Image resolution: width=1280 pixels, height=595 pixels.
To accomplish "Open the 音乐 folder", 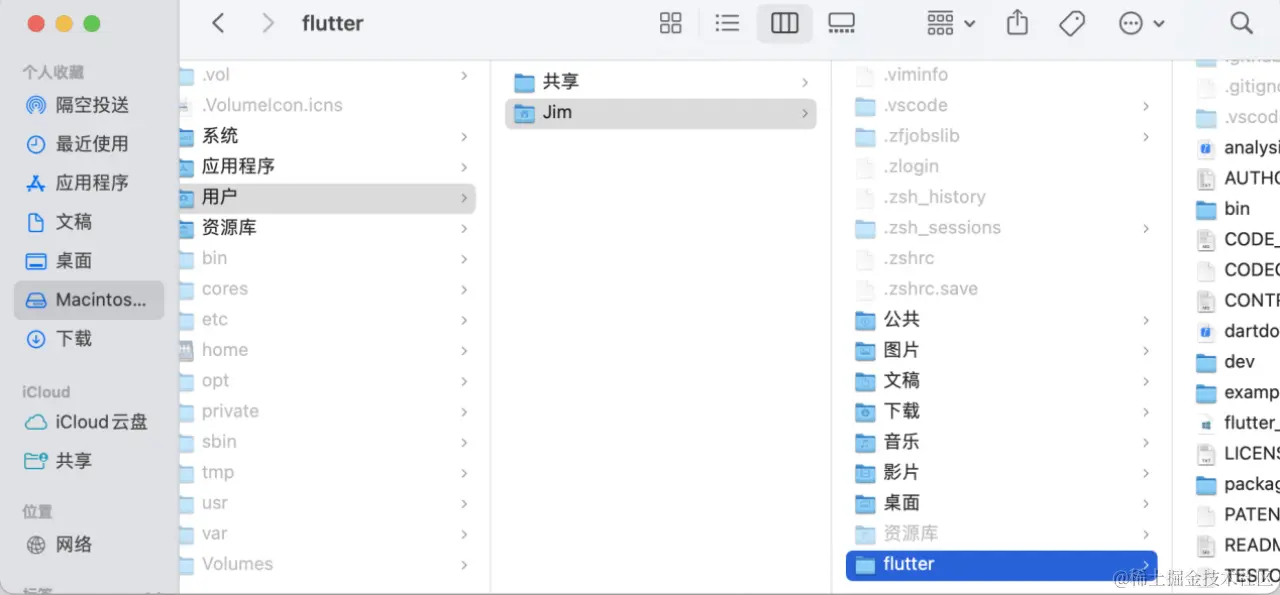I will (1001, 442).
